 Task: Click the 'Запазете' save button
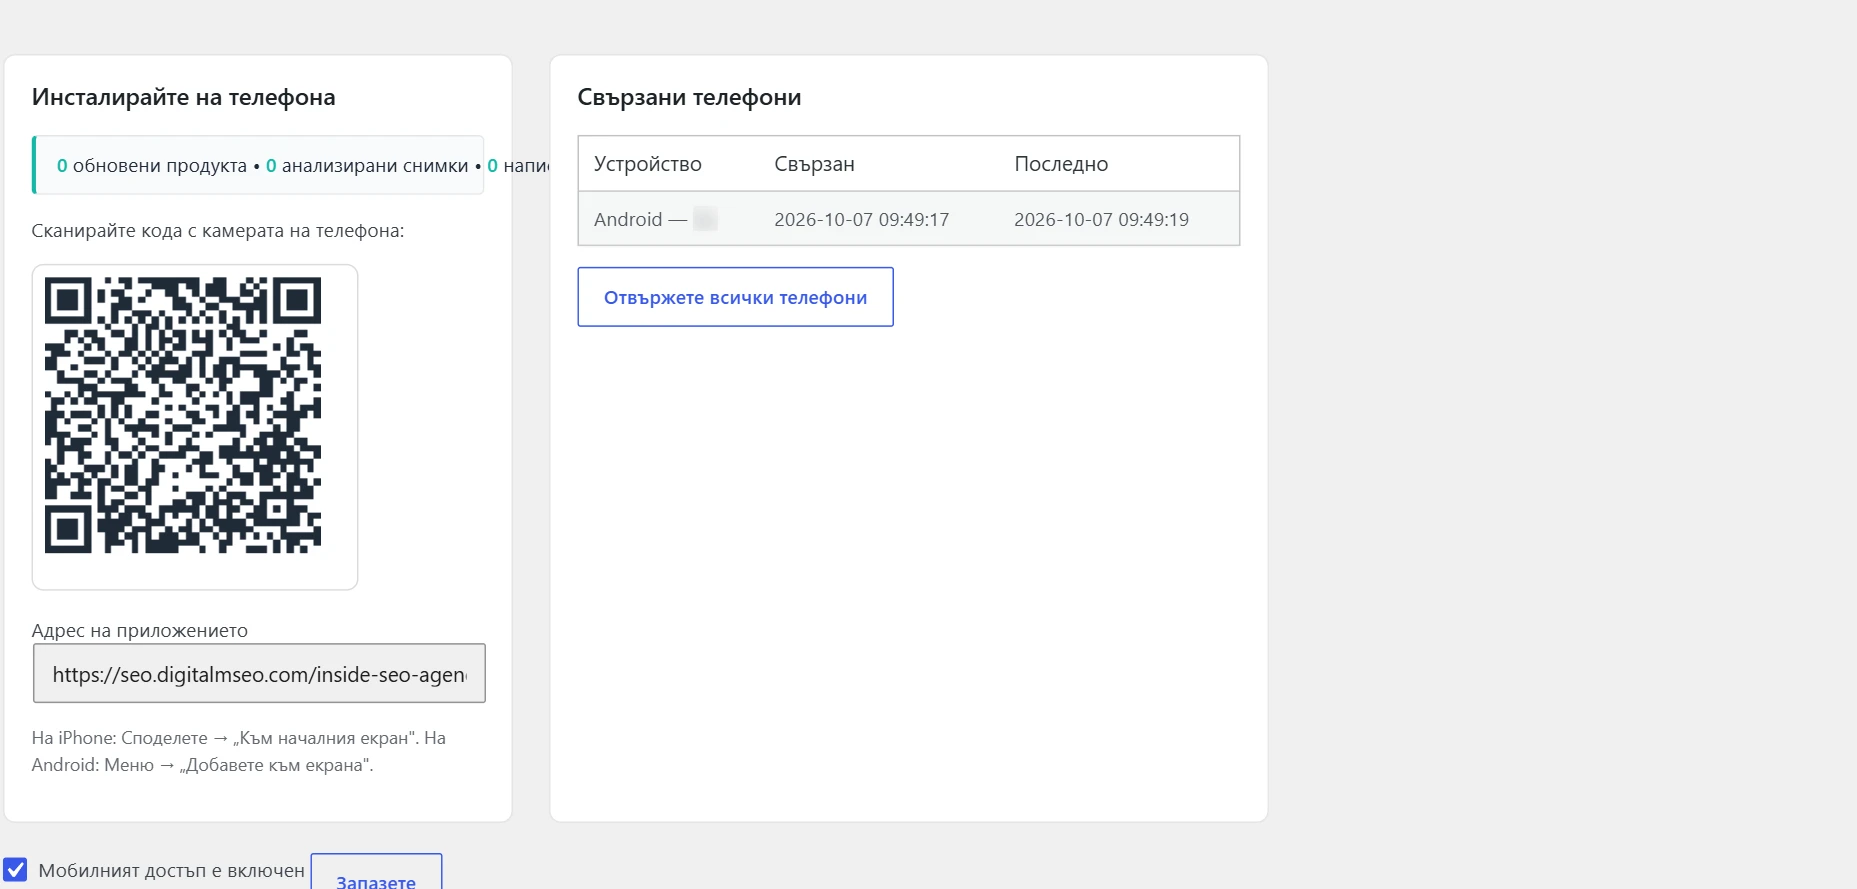click(x=376, y=872)
